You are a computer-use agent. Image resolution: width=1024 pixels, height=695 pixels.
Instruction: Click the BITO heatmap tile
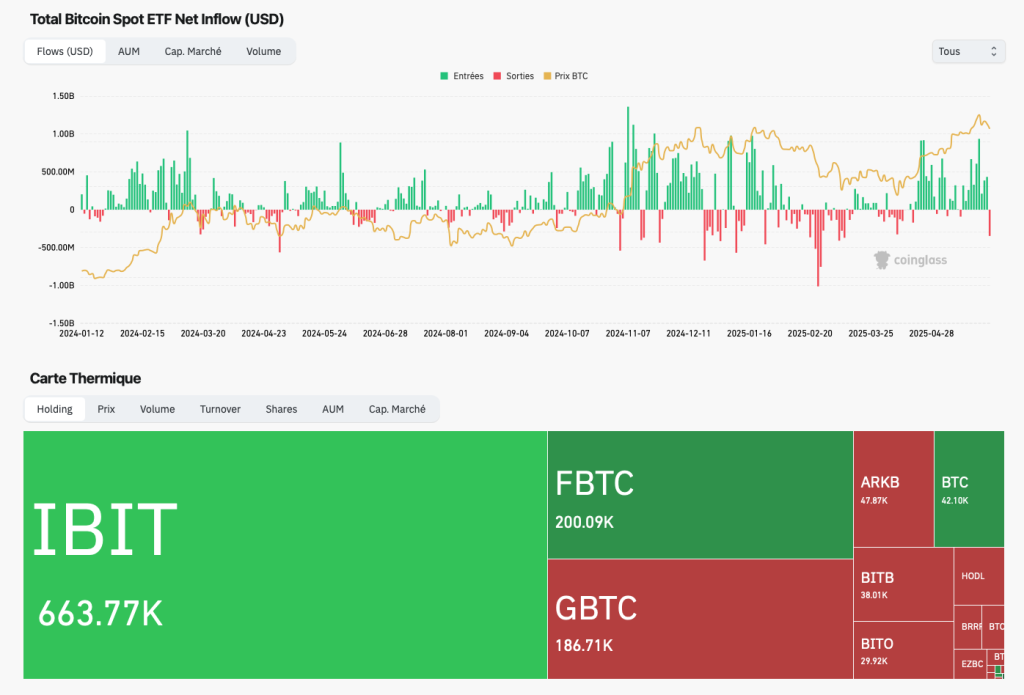click(x=903, y=650)
